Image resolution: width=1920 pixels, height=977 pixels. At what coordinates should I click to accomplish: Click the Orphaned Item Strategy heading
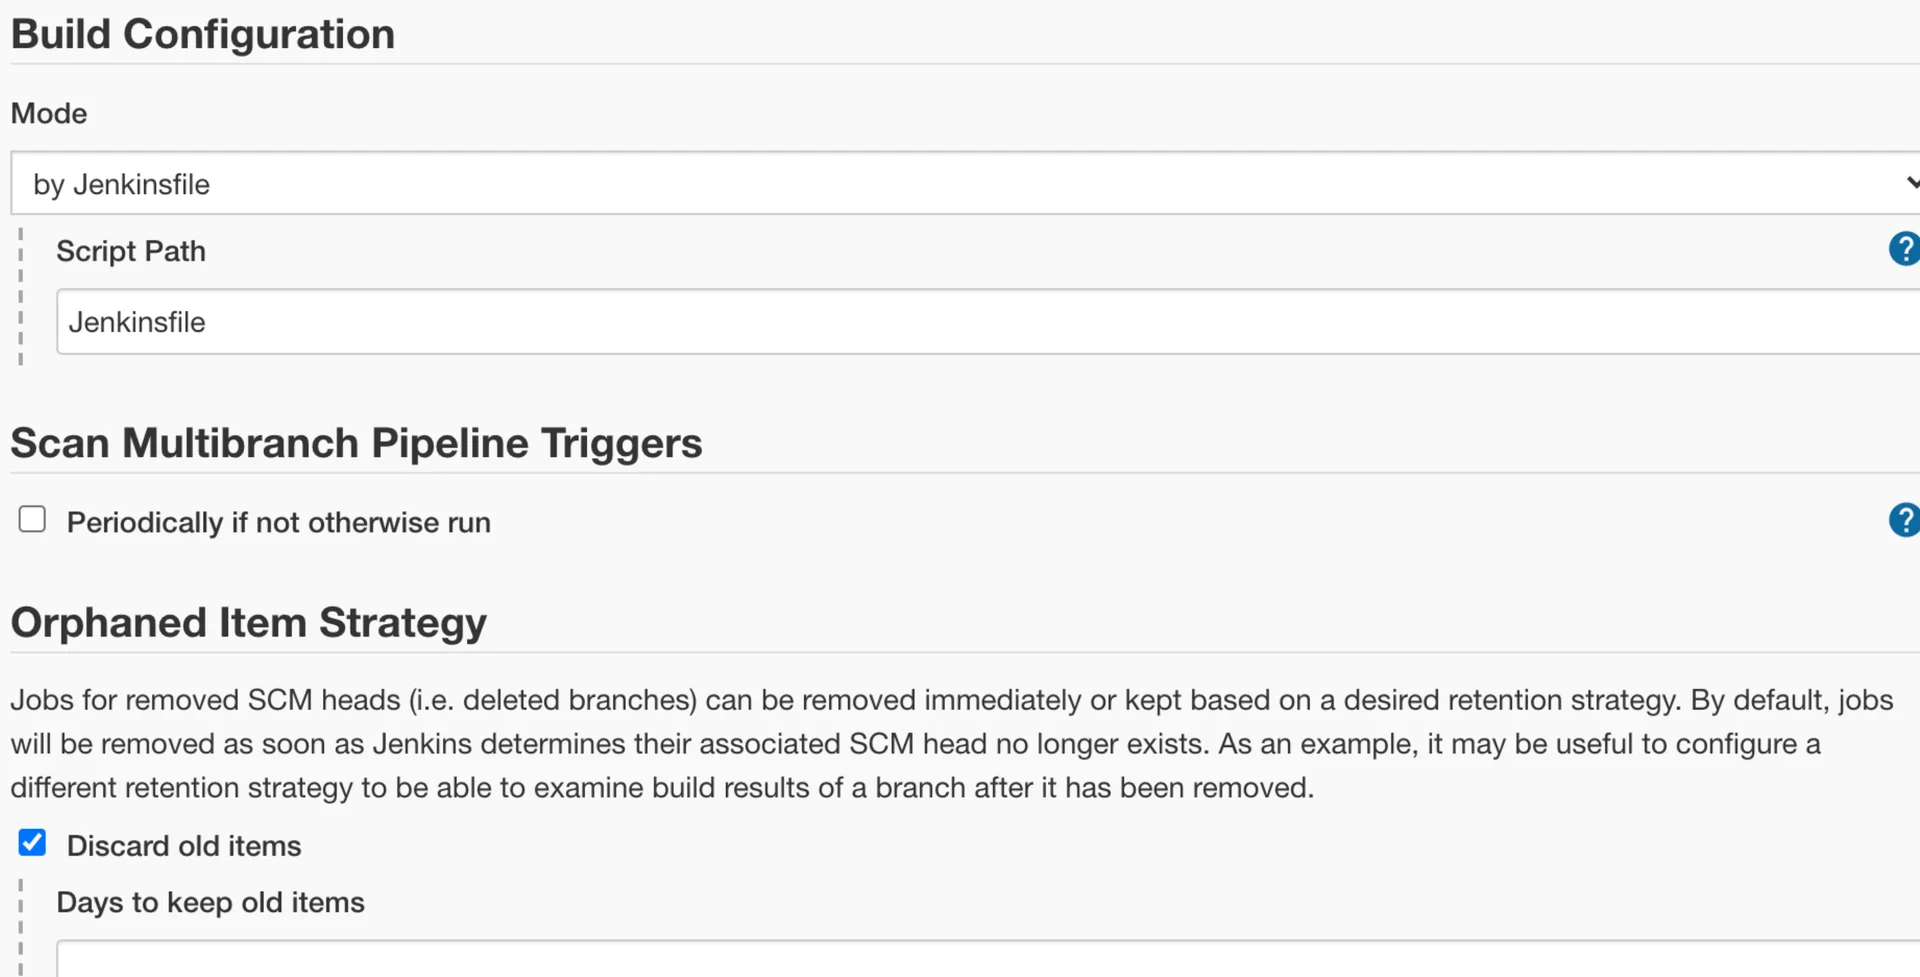[x=248, y=622]
